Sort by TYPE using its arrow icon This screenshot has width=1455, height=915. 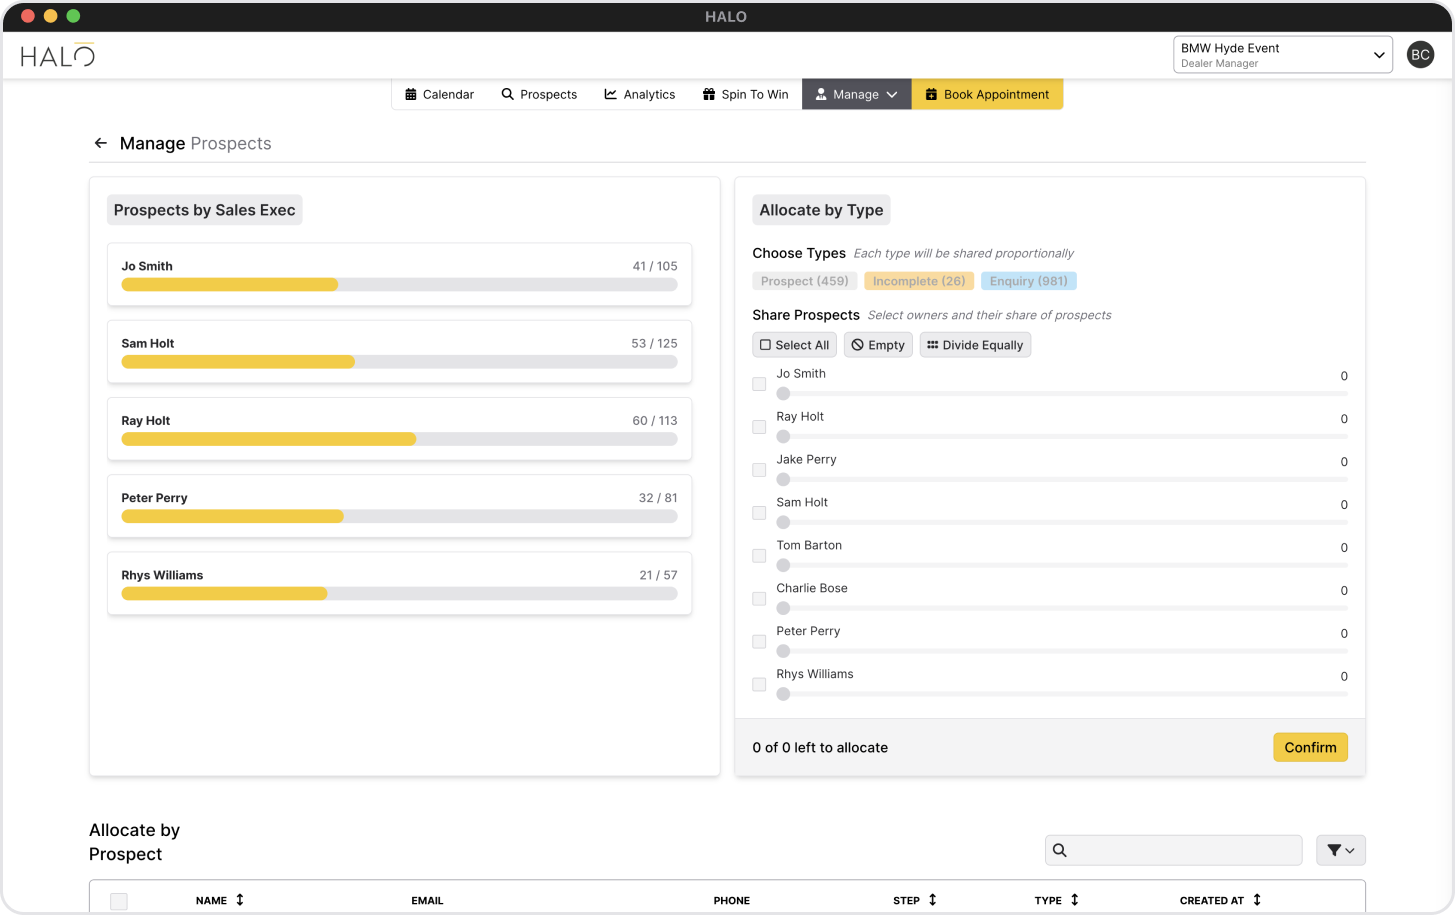pyautogui.click(x=1075, y=900)
